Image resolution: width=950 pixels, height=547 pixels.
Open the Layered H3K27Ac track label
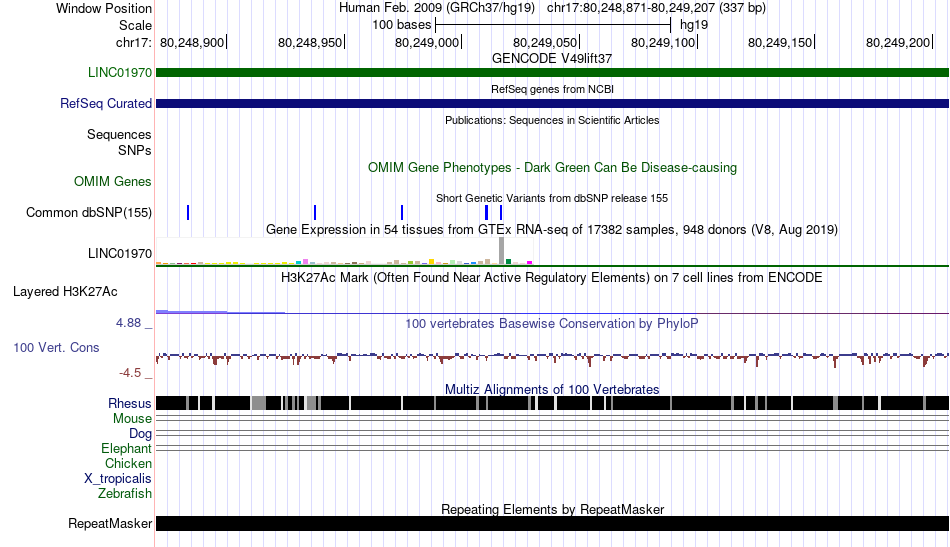pos(65,292)
